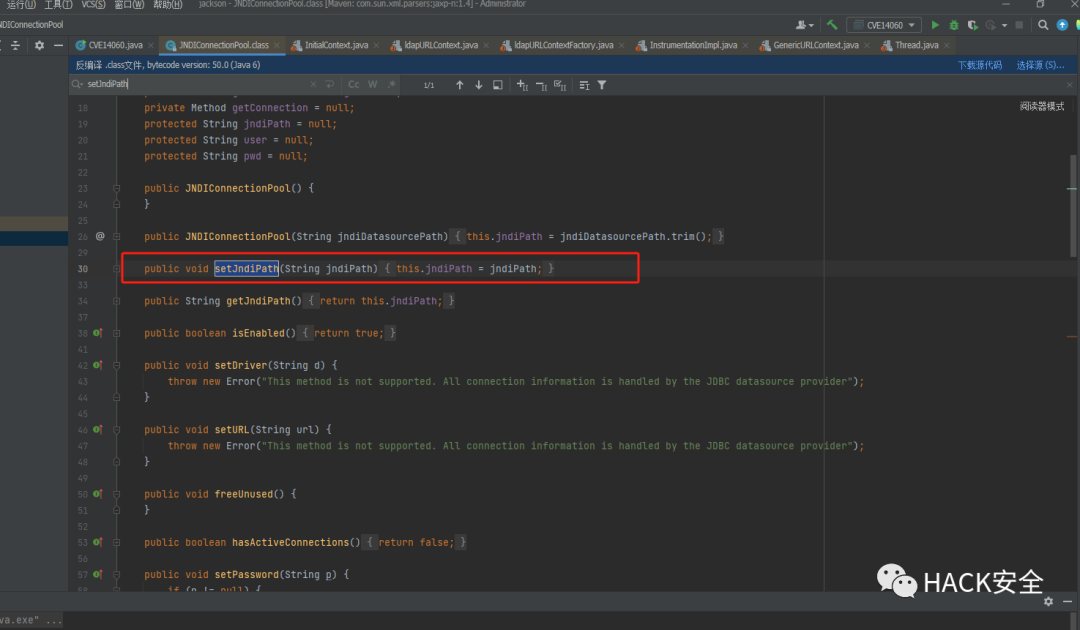Close the find bar
This screenshot has width=1080, height=630.
click(x=1069, y=85)
